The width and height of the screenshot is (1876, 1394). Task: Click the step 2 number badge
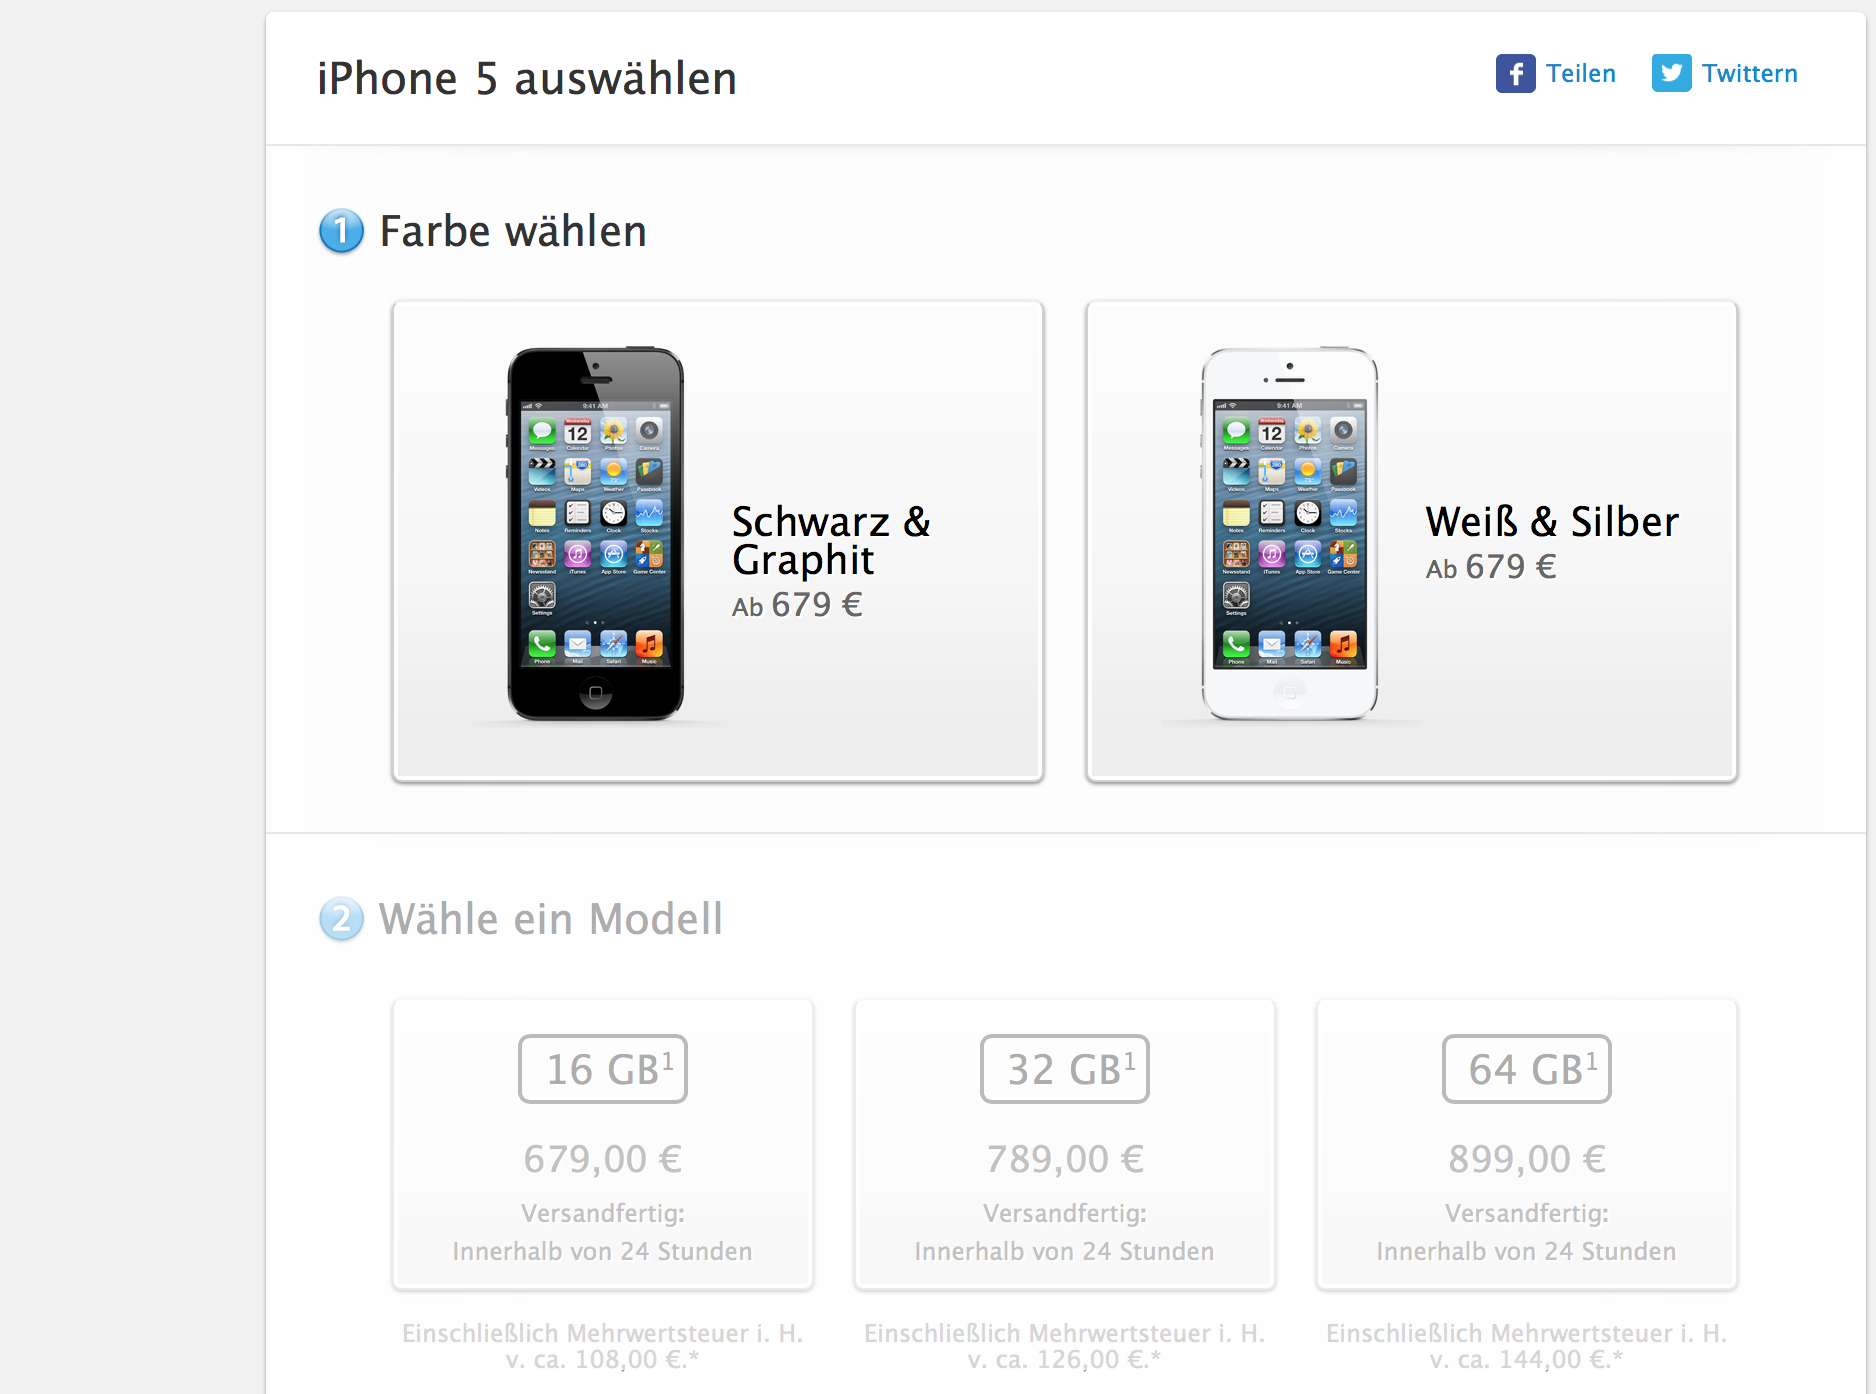pos(341,919)
